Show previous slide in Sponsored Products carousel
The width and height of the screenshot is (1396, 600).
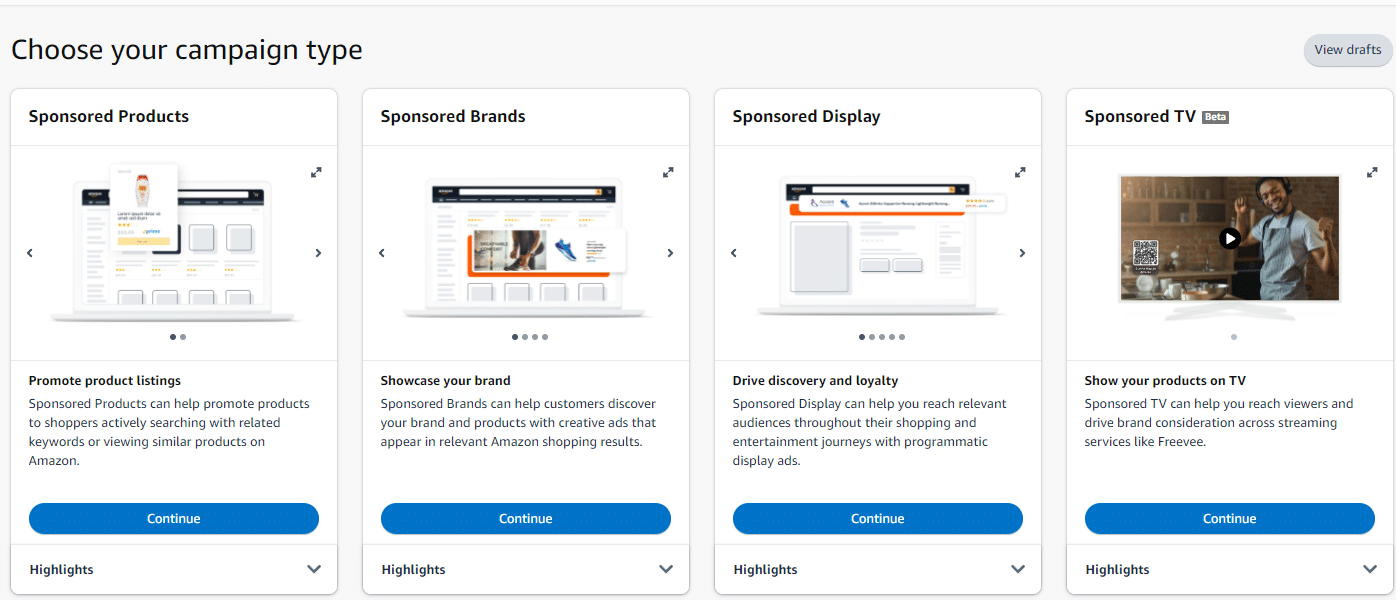coord(30,253)
